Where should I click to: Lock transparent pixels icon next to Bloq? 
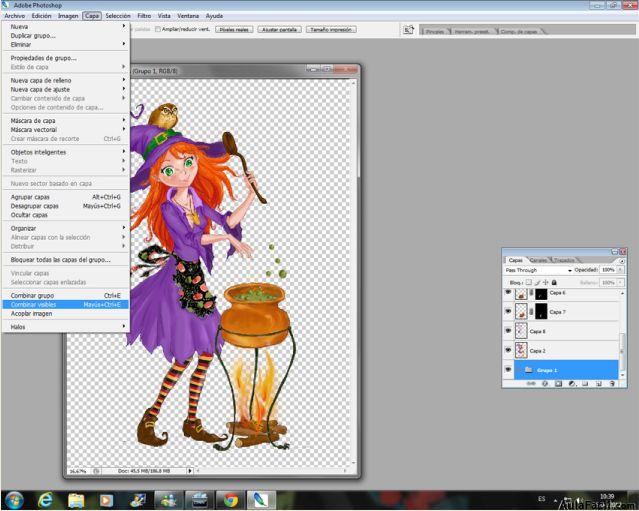[529, 282]
